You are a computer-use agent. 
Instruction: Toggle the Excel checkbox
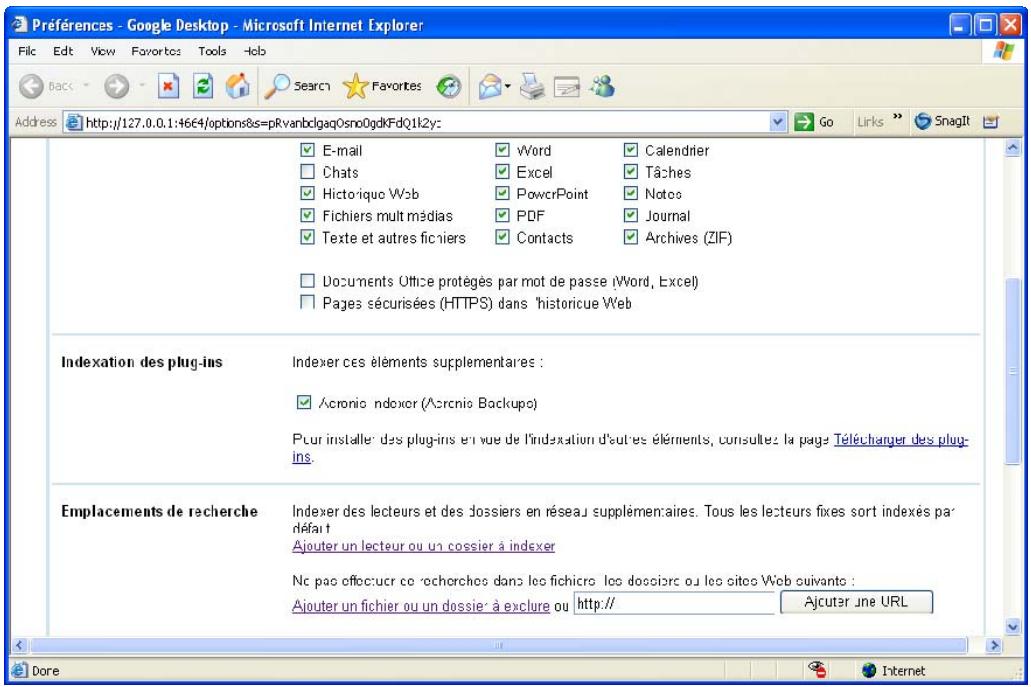502,172
